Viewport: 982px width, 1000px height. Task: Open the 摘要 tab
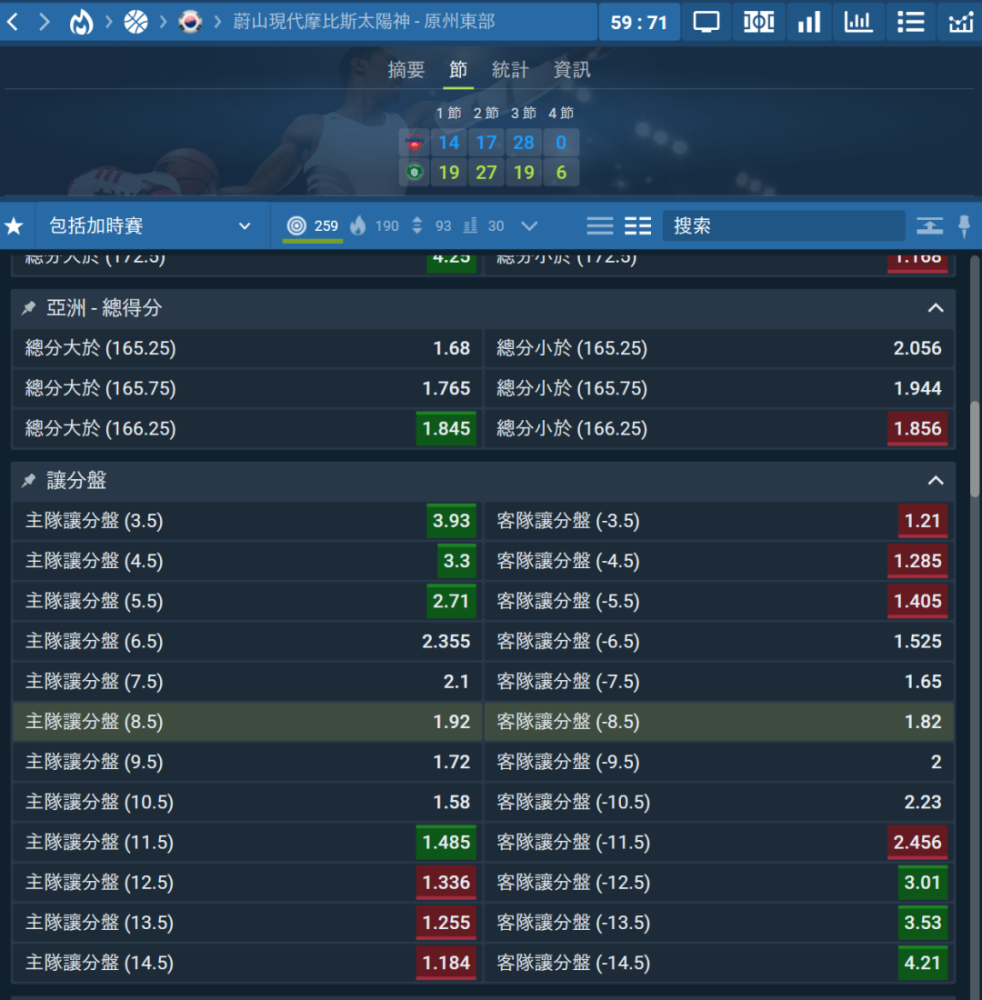click(406, 70)
